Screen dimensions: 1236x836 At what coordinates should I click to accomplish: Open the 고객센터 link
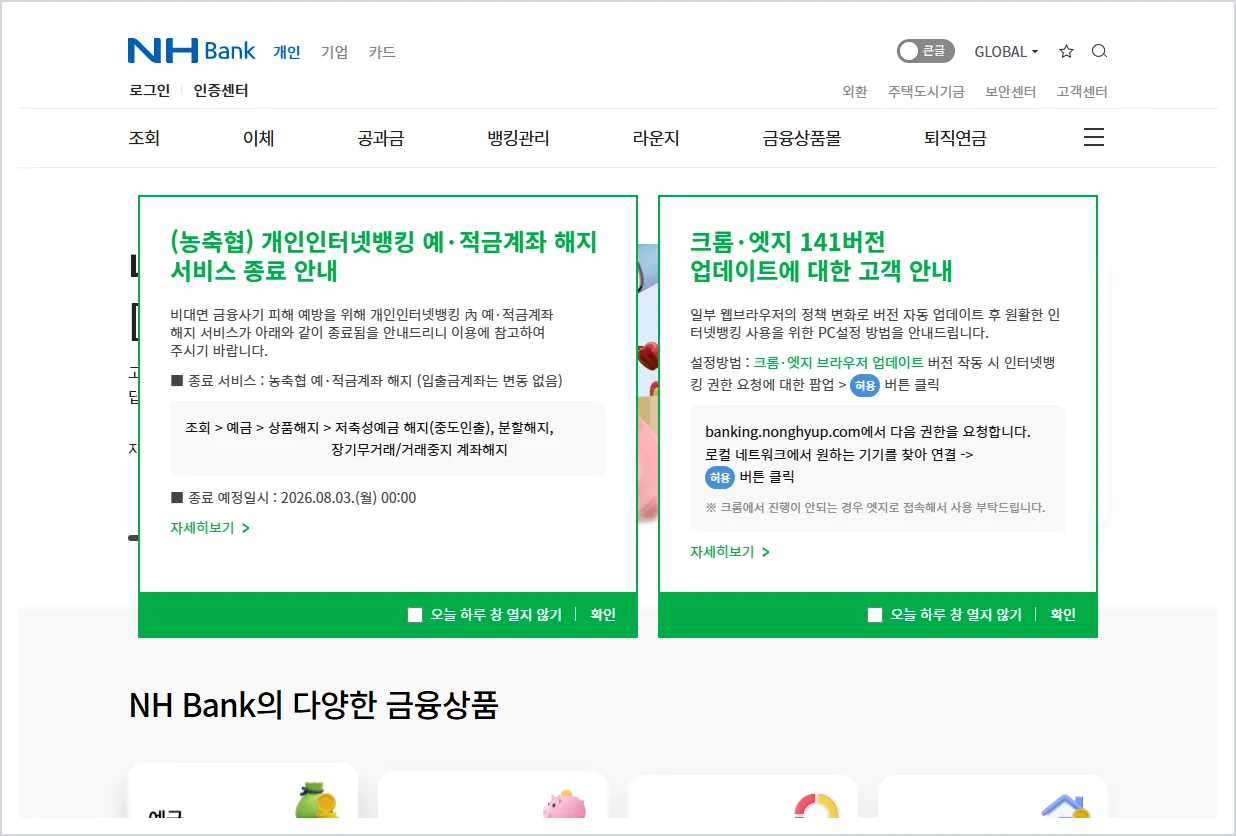(x=1082, y=92)
